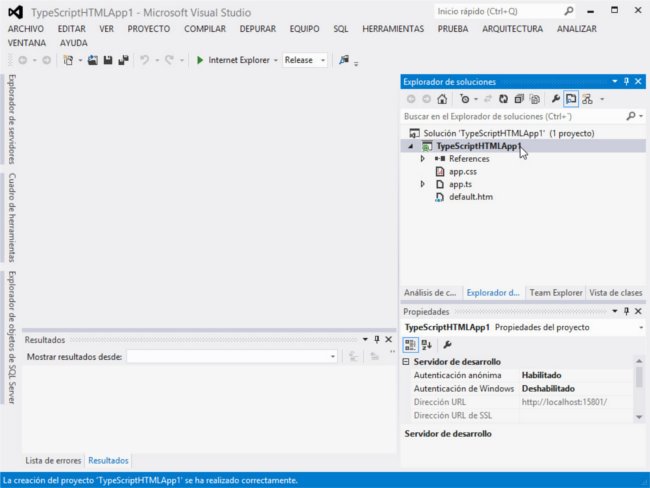
Task: Open the Propiedades object selector dropdown
Action: pos(641,328)
